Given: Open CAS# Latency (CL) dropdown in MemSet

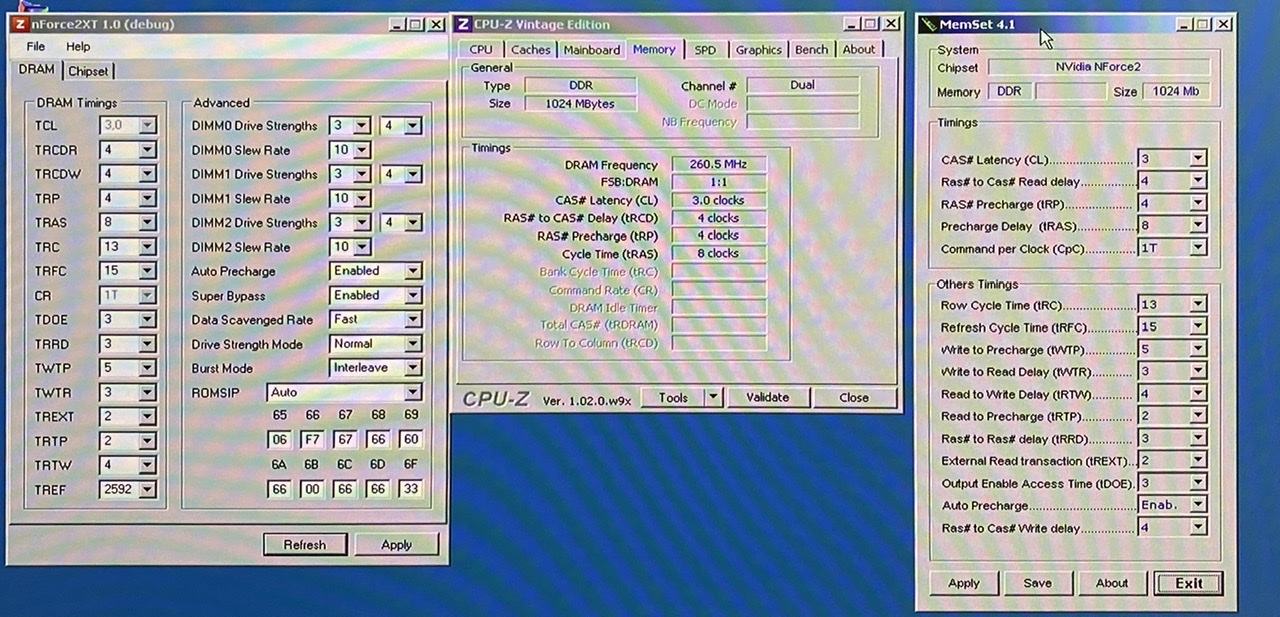Looking at the screenshot, I should tap(1197, 159).
